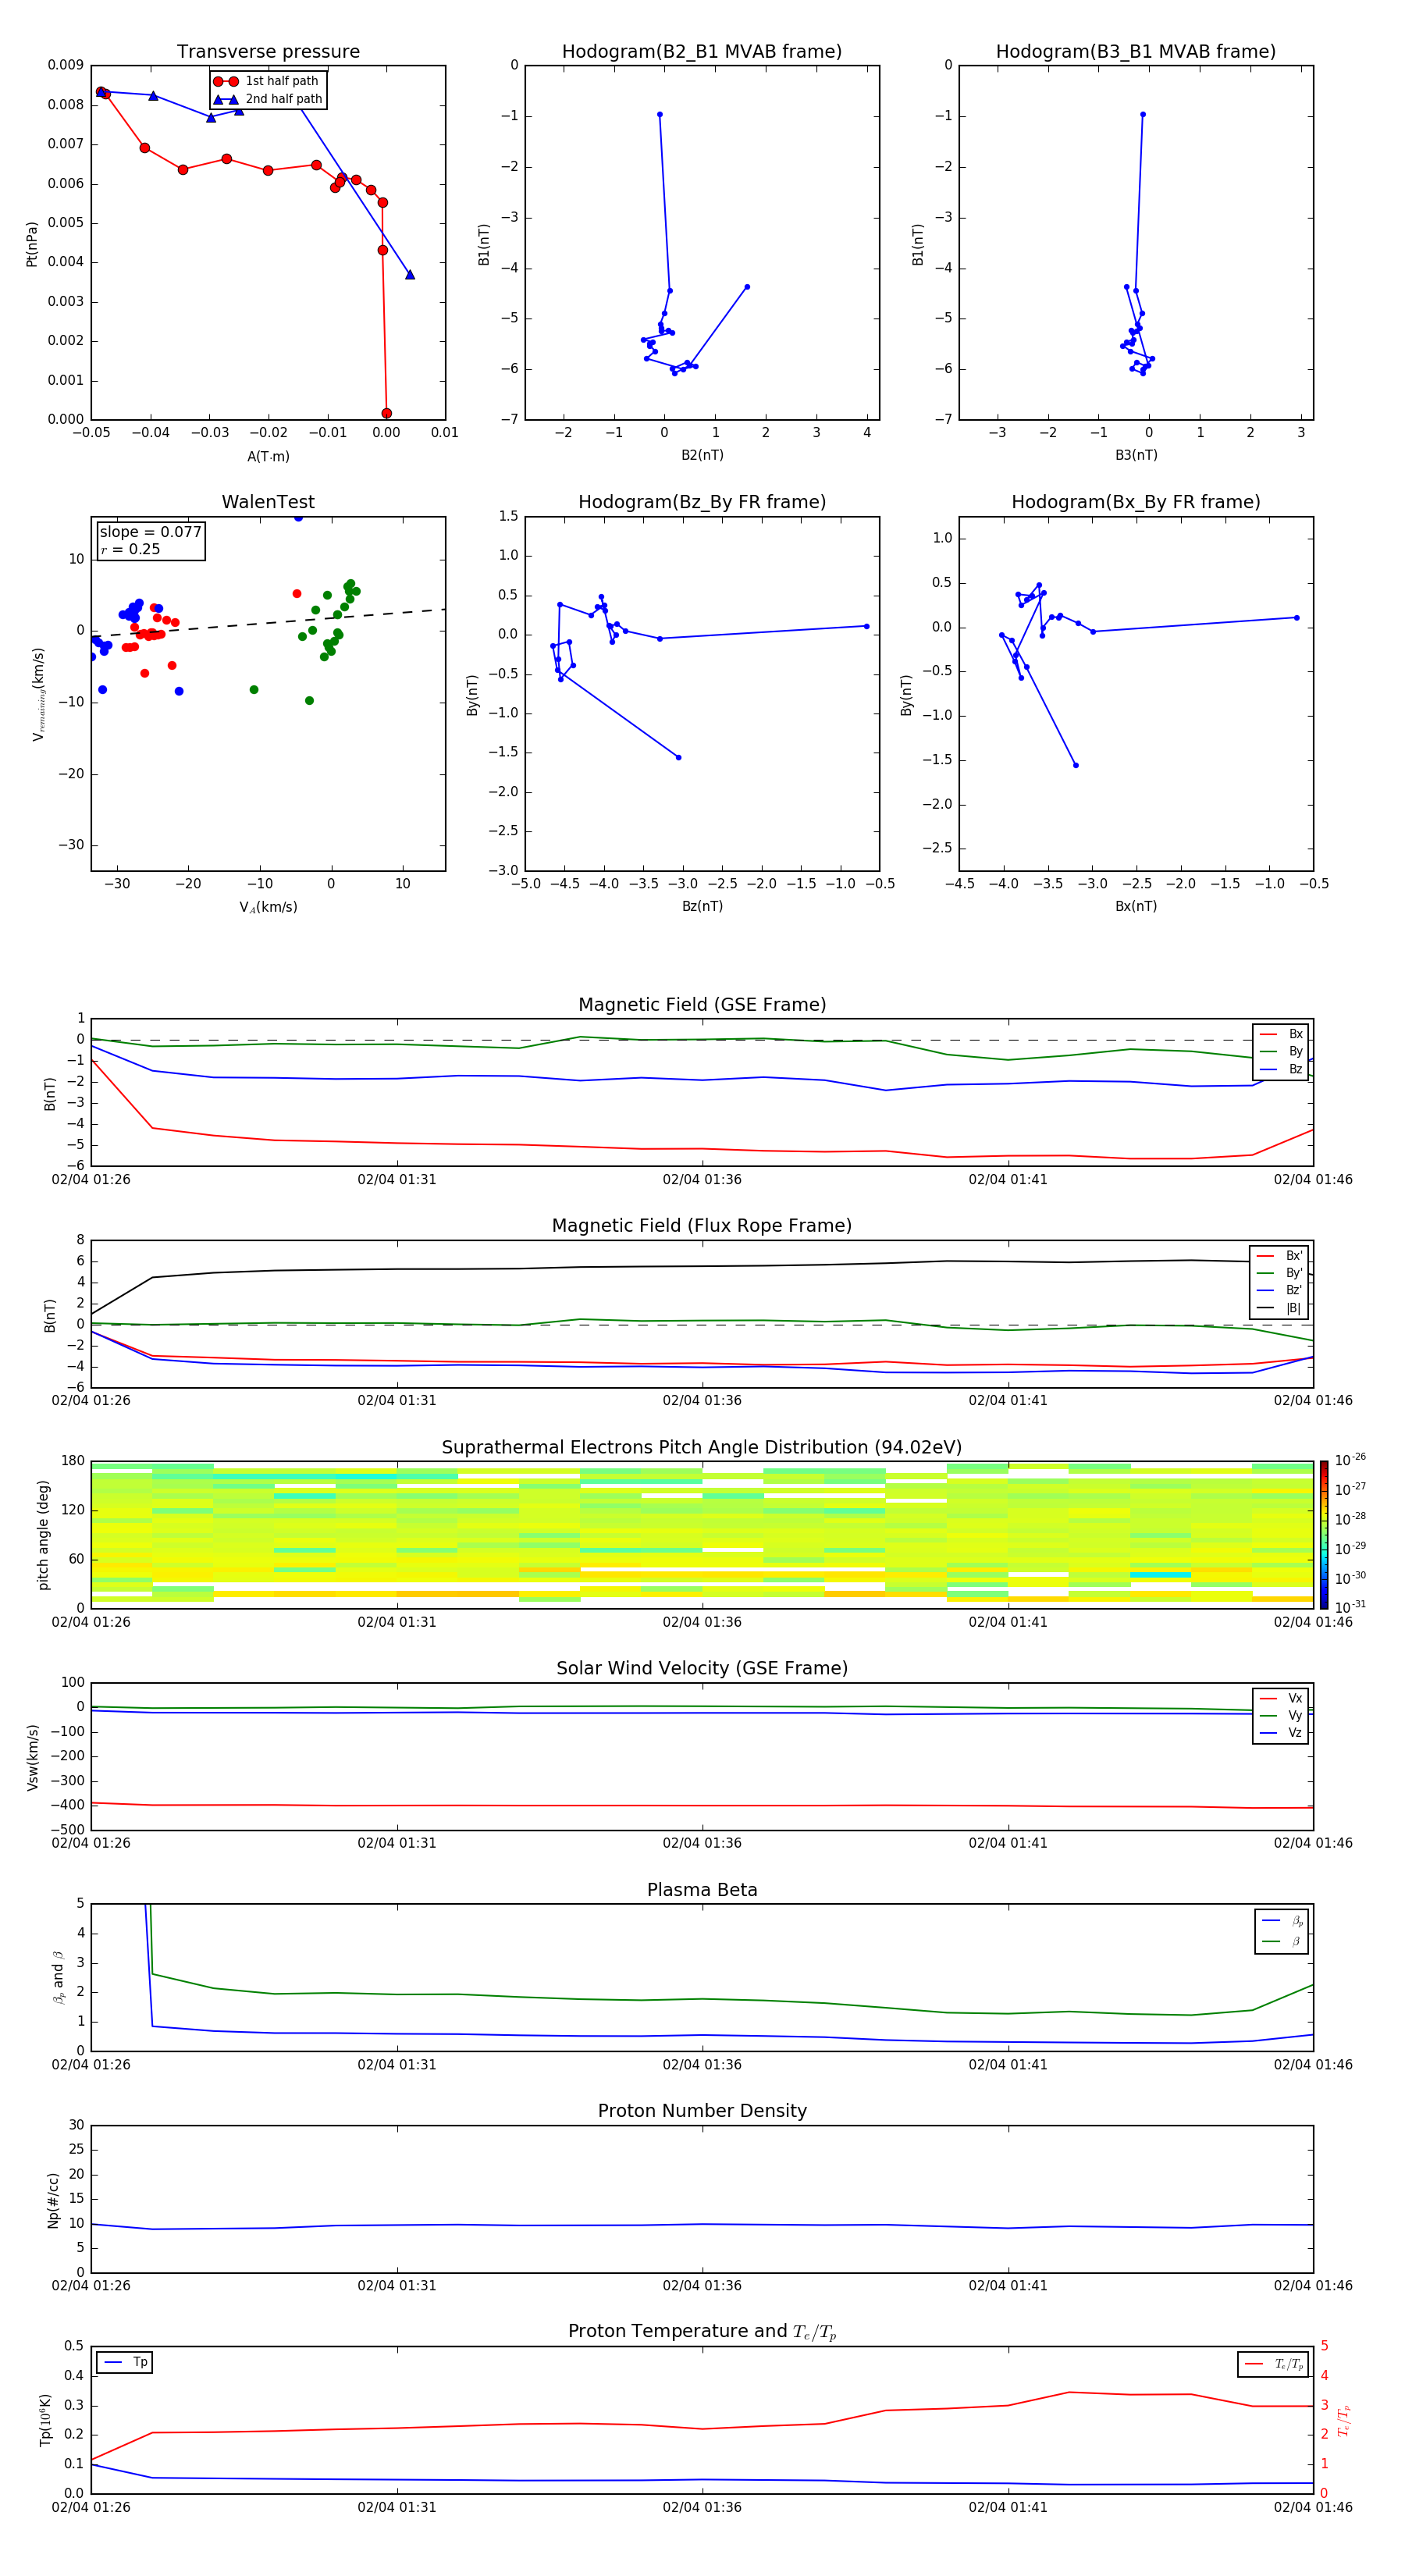Click the "Tp(10^6K)" y-axis label
Viewport: 1405px width, 2576px height.
click(45, 2420)
